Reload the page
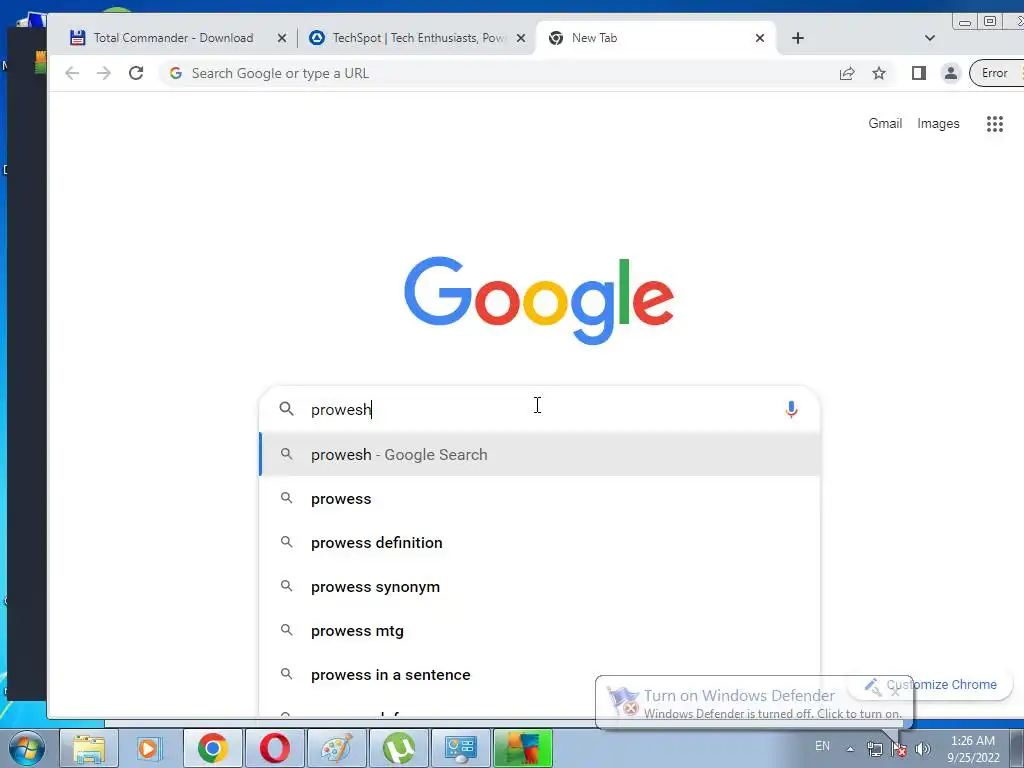The width and height of the screenshot is (1024, 768). [136, 73]
